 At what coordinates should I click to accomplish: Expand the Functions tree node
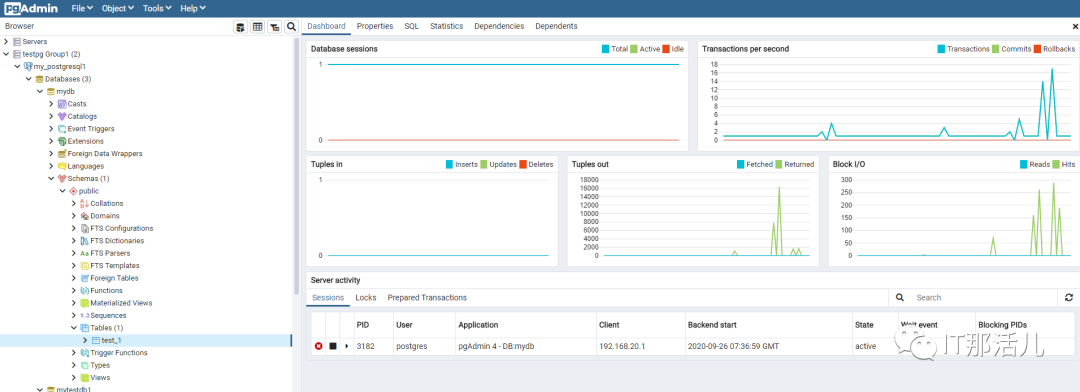tap(74, 291)
